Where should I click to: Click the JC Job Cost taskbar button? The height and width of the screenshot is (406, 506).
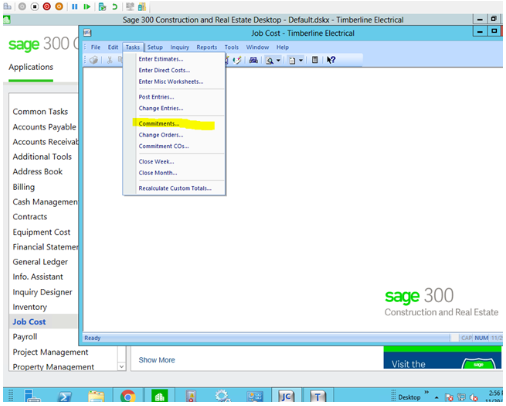pos(286,396)
